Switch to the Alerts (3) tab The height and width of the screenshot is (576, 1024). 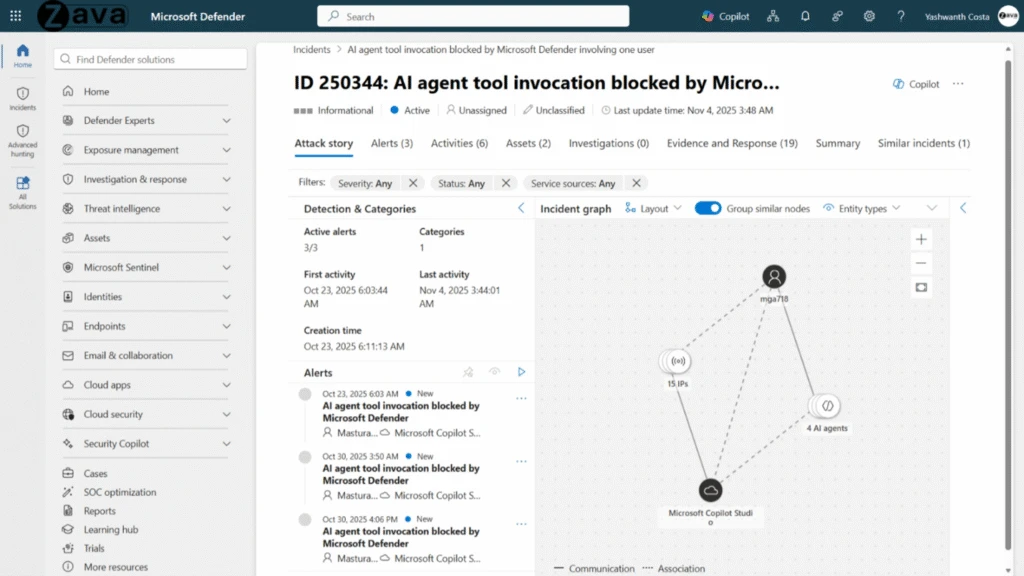pos(391,143)
